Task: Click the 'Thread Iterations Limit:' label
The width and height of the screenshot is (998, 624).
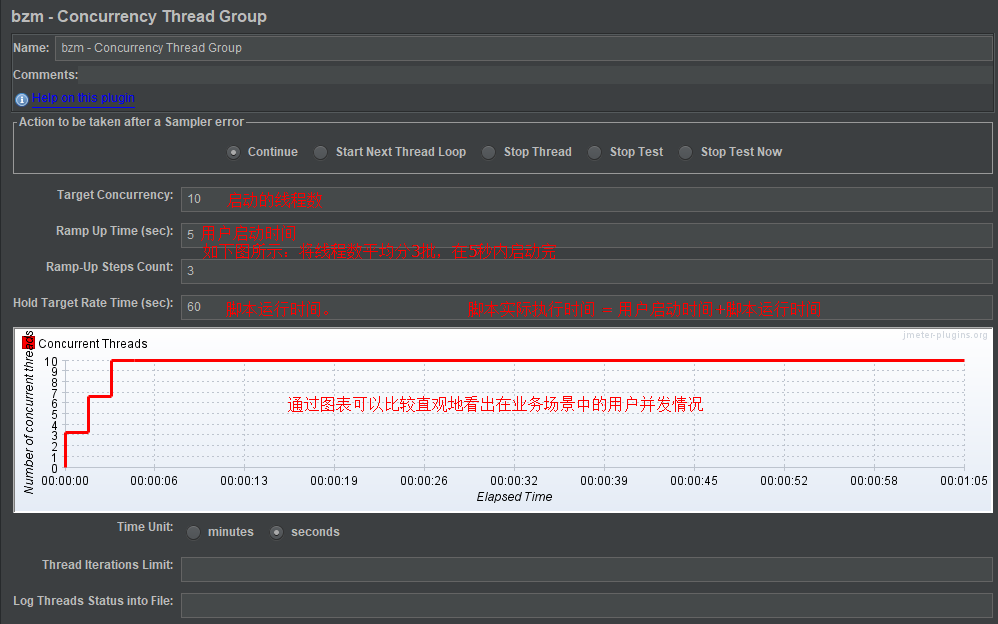Action: click(108, 565)
